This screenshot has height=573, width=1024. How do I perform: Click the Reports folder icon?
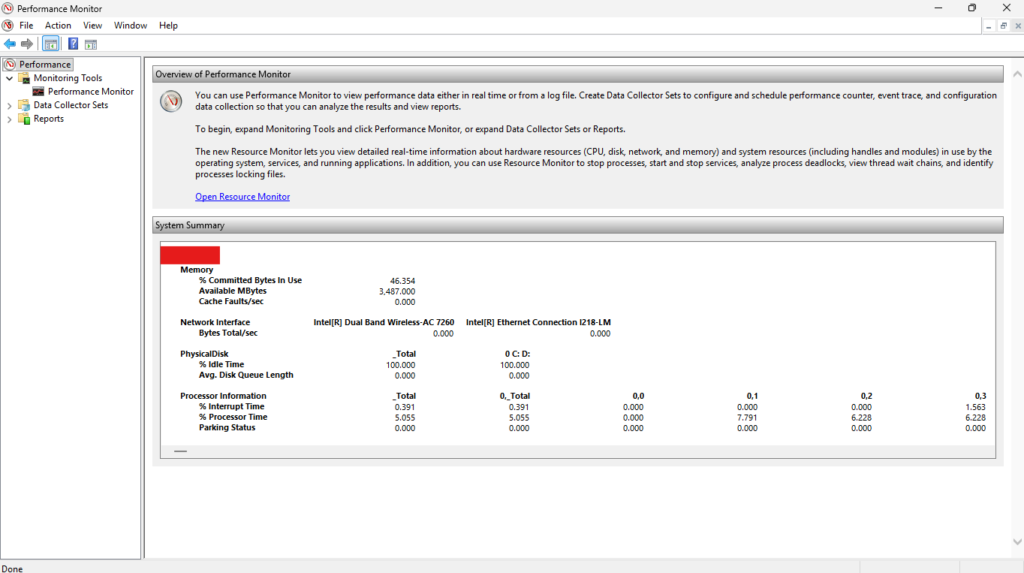(24, 119)
